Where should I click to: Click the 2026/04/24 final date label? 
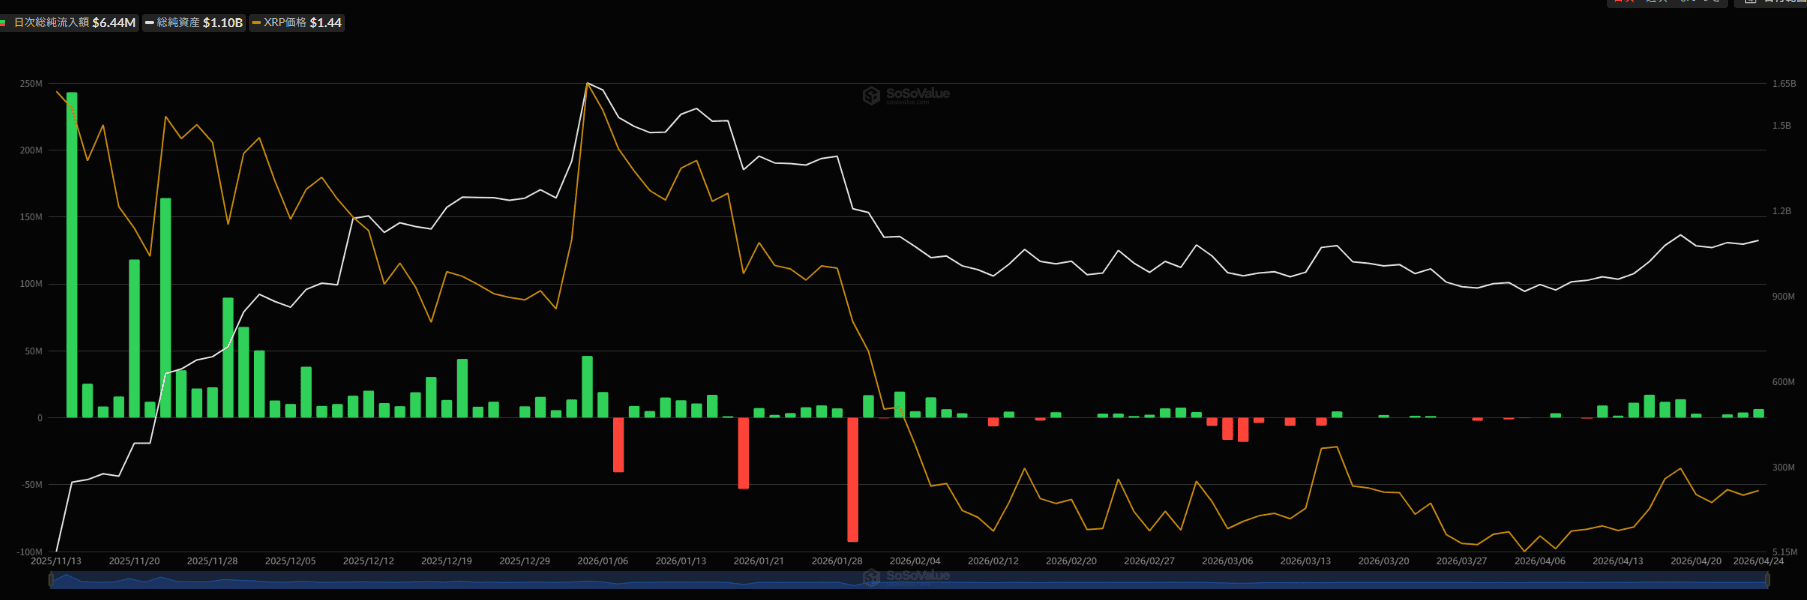tap(1758, 561)
